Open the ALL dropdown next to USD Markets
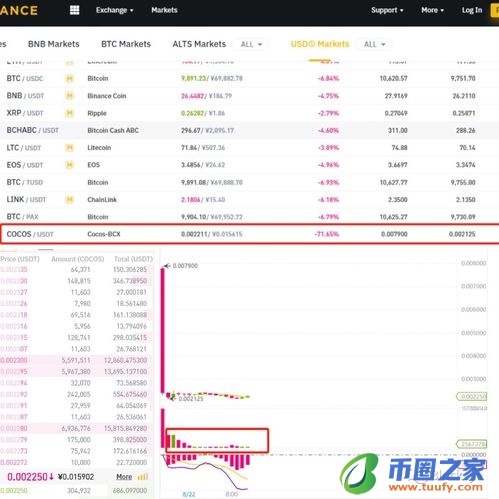The width and height of the screenshot is (499, 499). [374, 44]
